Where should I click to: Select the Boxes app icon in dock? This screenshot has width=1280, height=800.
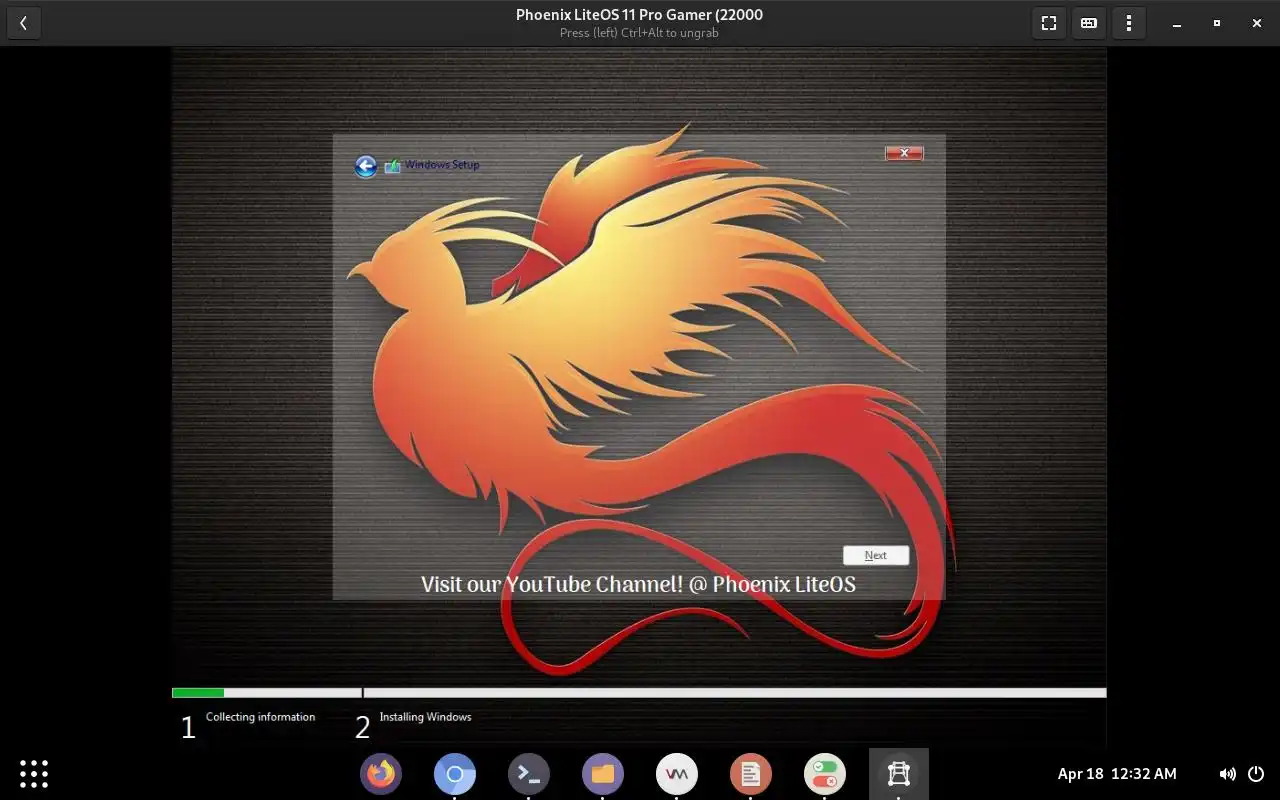(x=899, y=774)
